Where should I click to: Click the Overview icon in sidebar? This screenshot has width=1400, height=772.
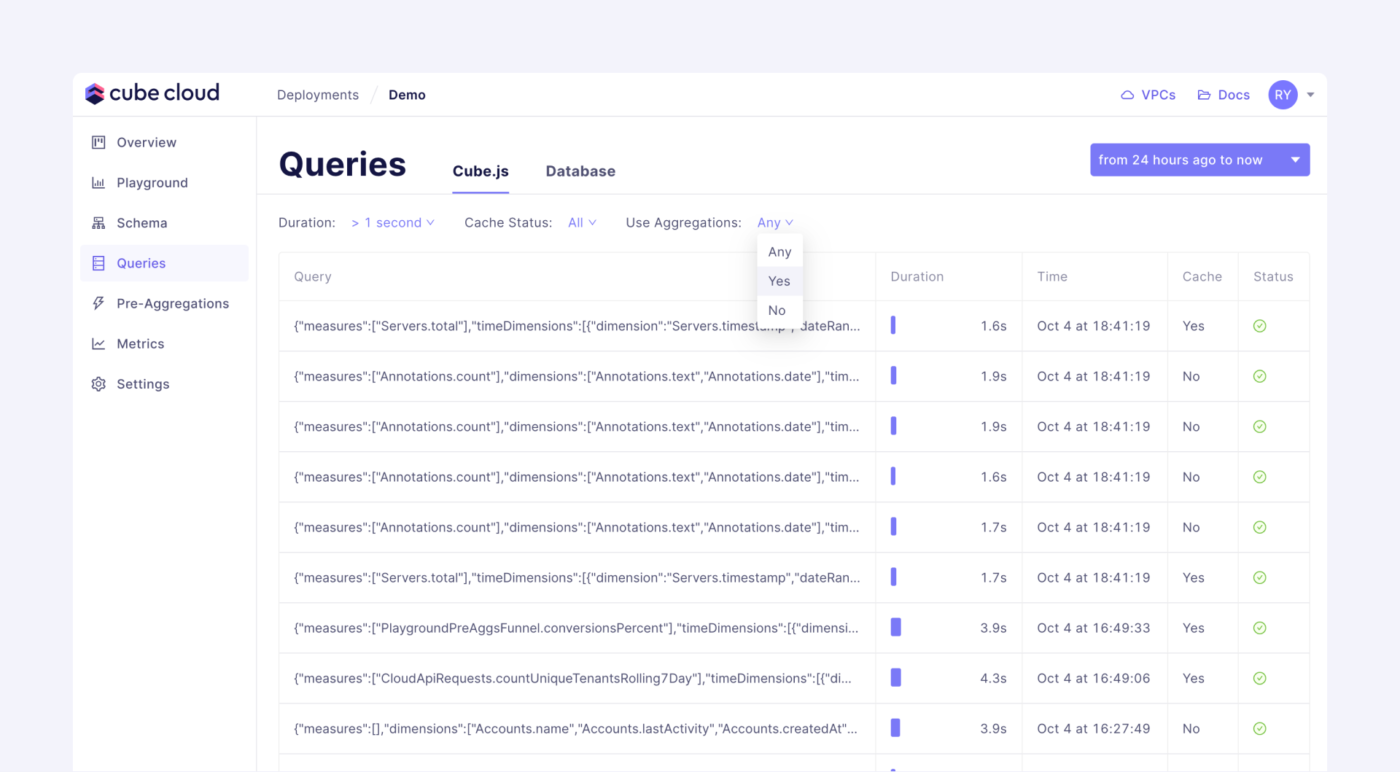[98, 143]
